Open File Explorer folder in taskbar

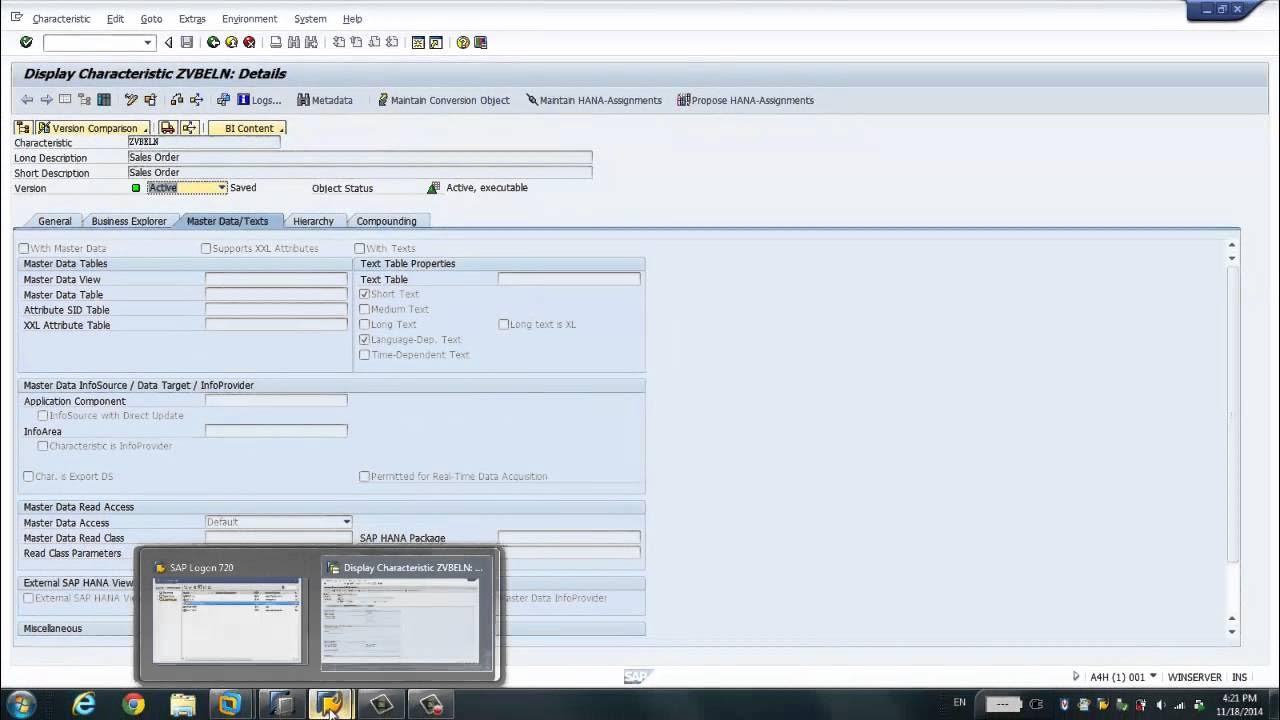click(182, 704)
